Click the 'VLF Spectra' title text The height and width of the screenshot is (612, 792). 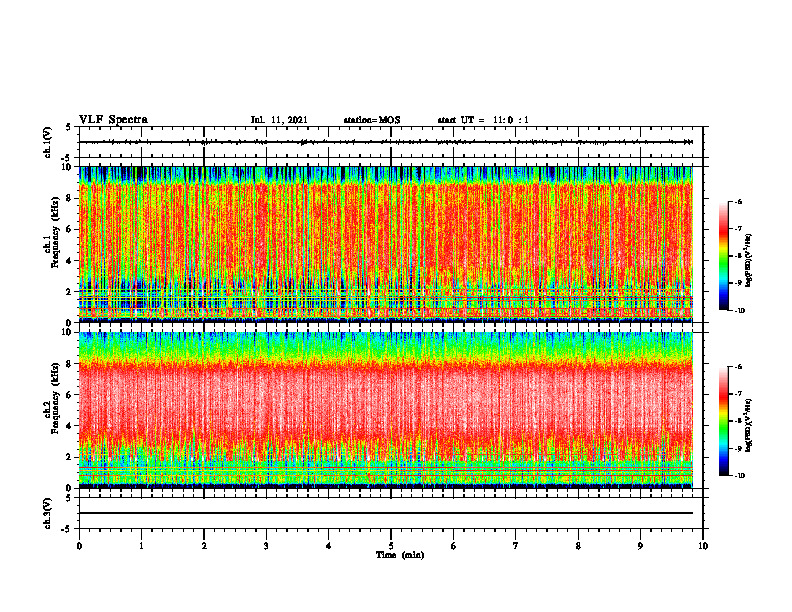click(113, 120)
